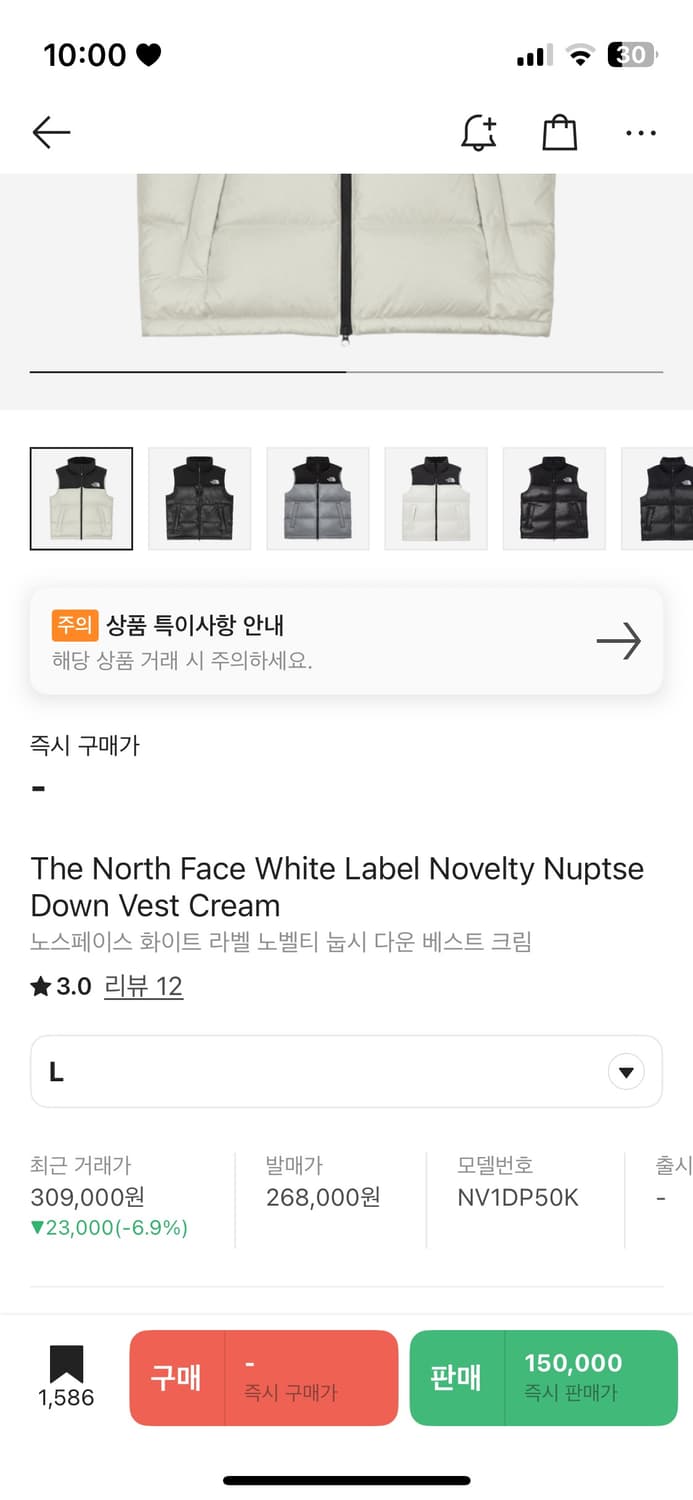Tap the arrow on product notice banner
This screenshot has height=1500, width=693.
coord(618,641)
